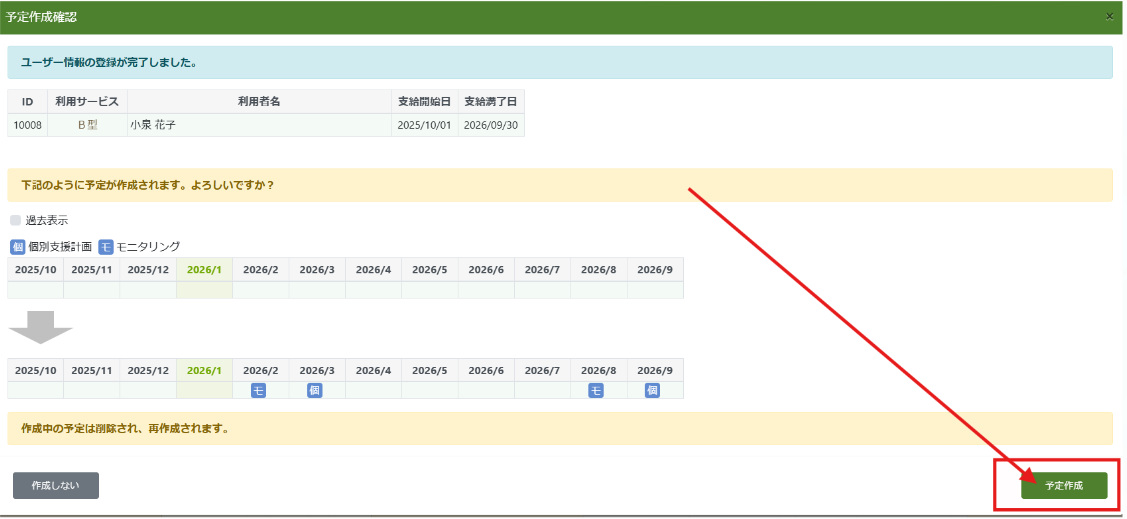Select the 2026/09/30 end date cell
Viewport: 1127px width, 519px height.
click(491, 126)
